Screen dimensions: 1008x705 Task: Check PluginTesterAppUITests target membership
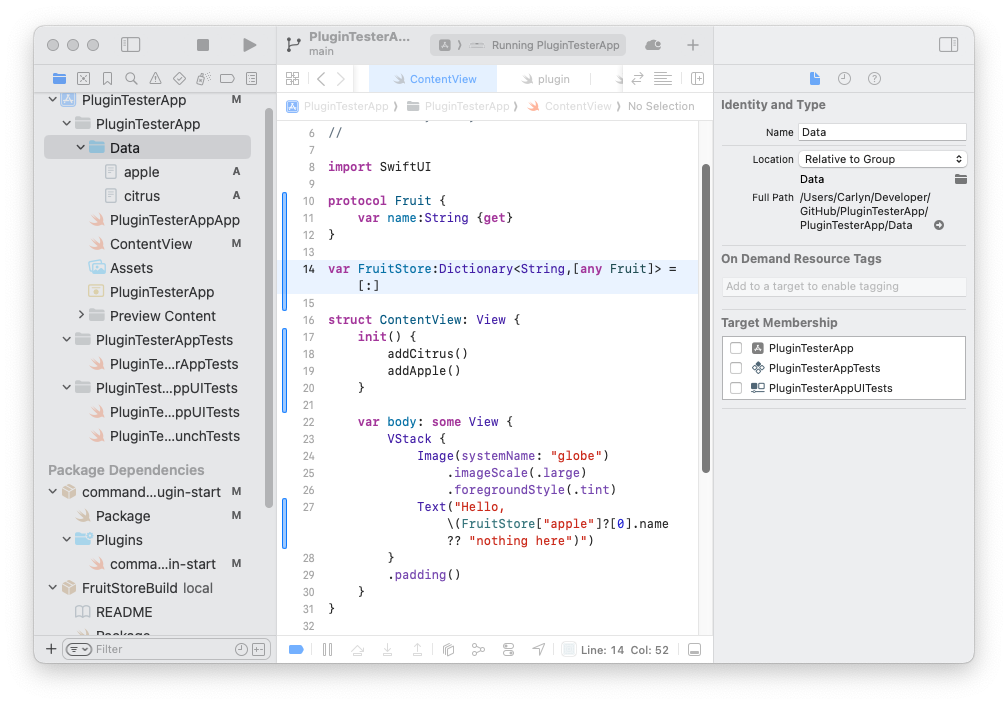coord(736,388)
